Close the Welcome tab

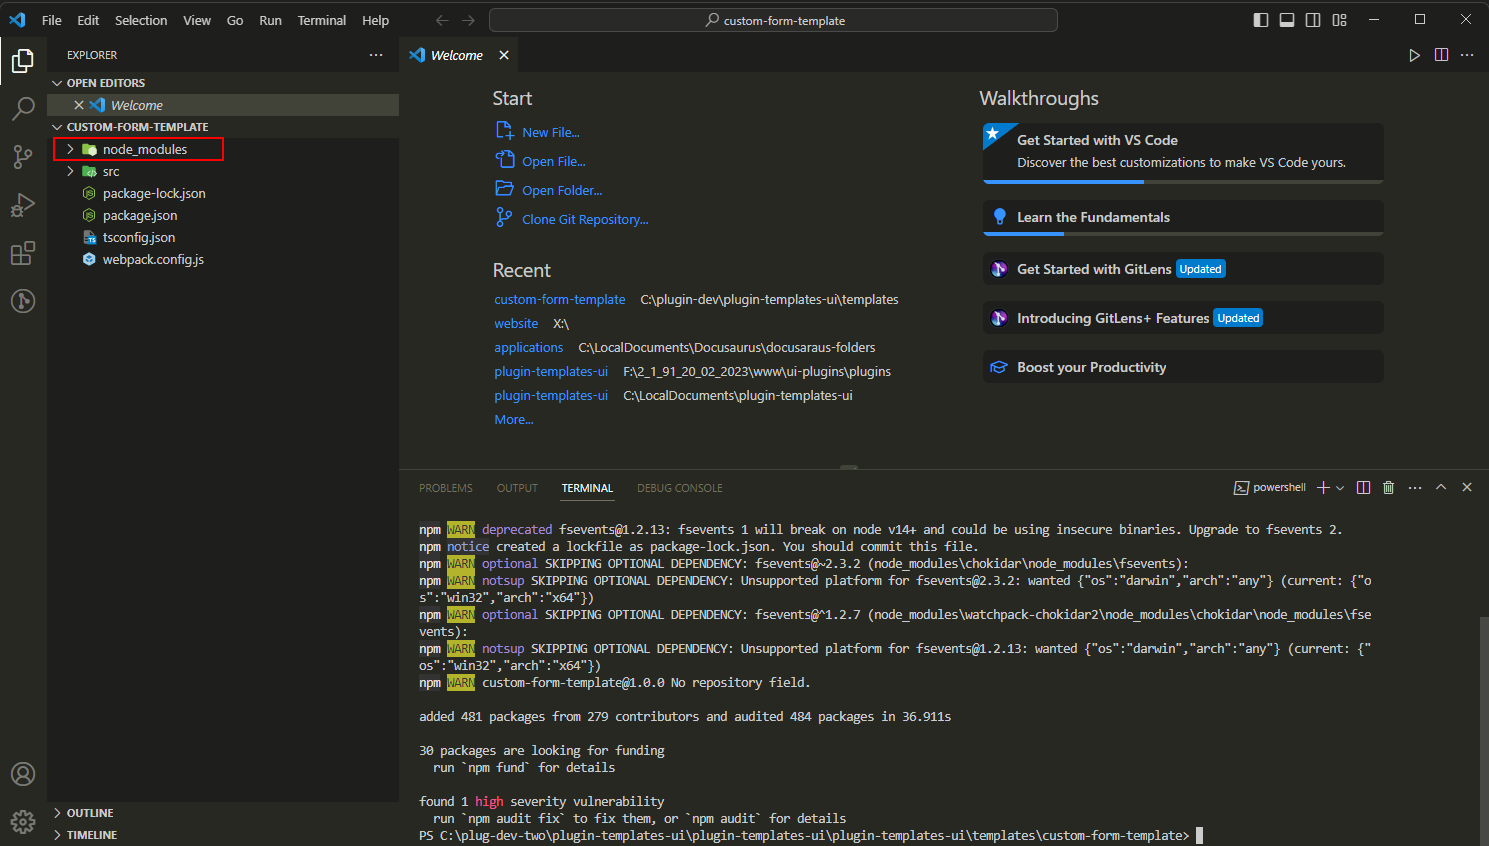pos(504,55)
